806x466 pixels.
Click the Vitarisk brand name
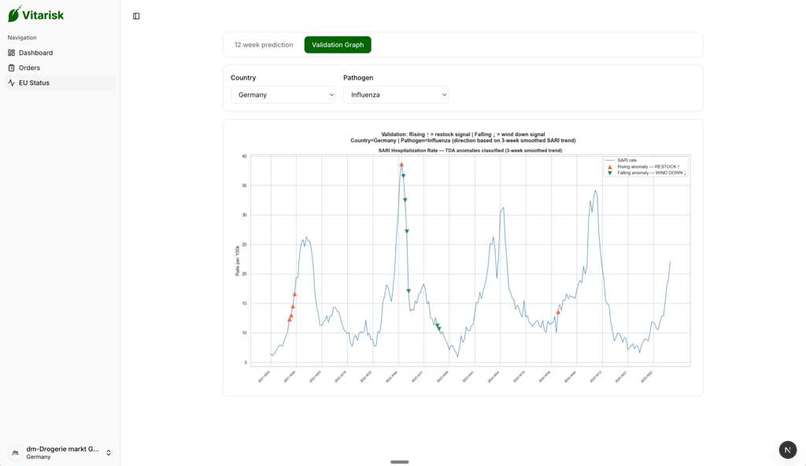pyautogui.click(x=43, y=15)
